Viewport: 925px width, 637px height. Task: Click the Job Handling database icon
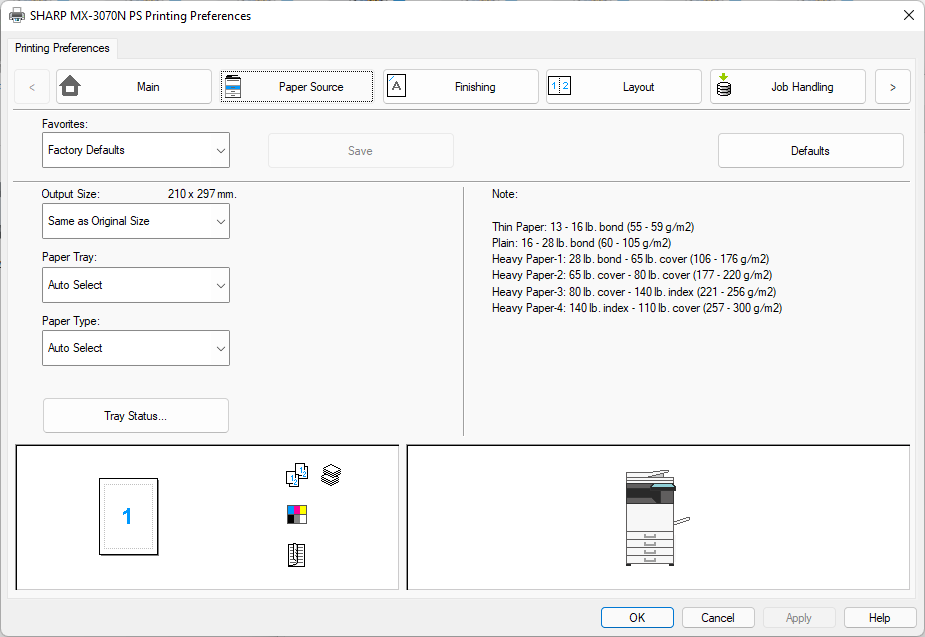724,87
